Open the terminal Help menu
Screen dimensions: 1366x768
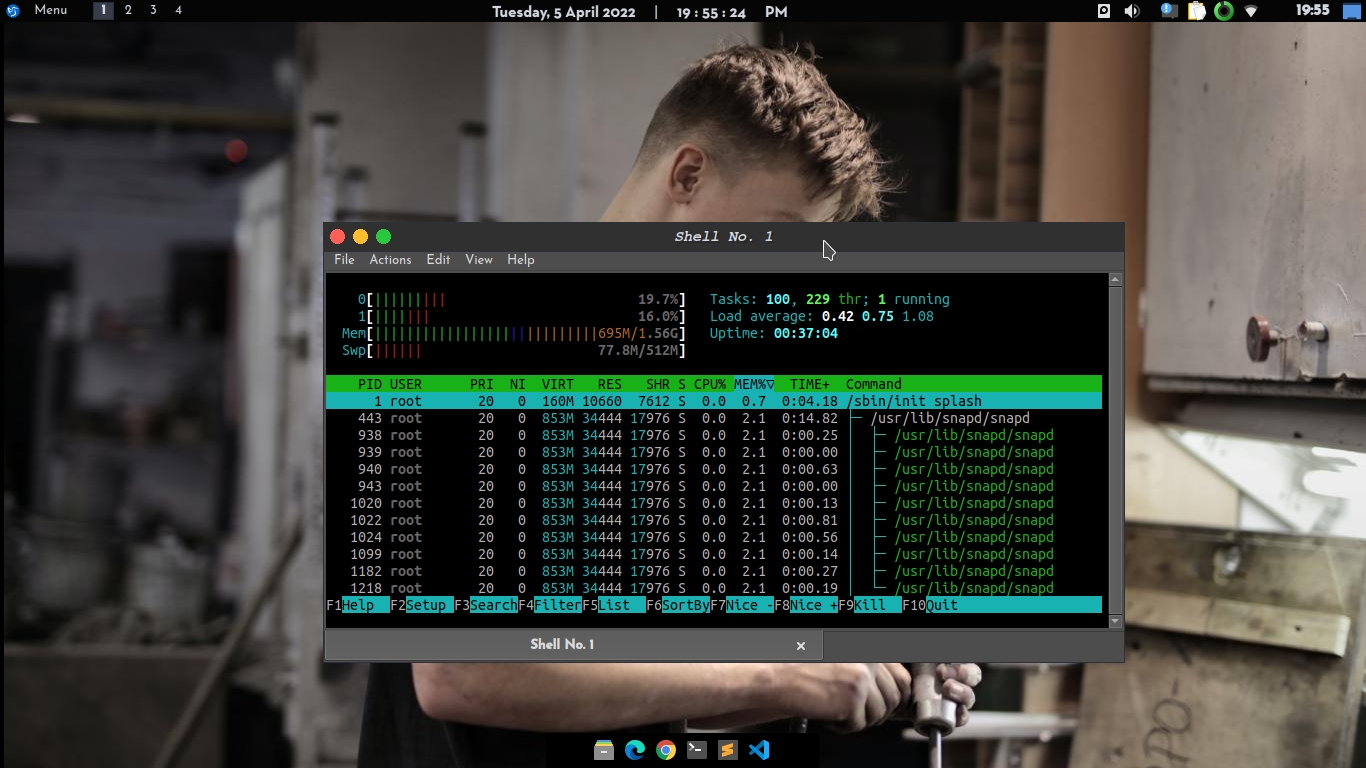click(521, 259)
